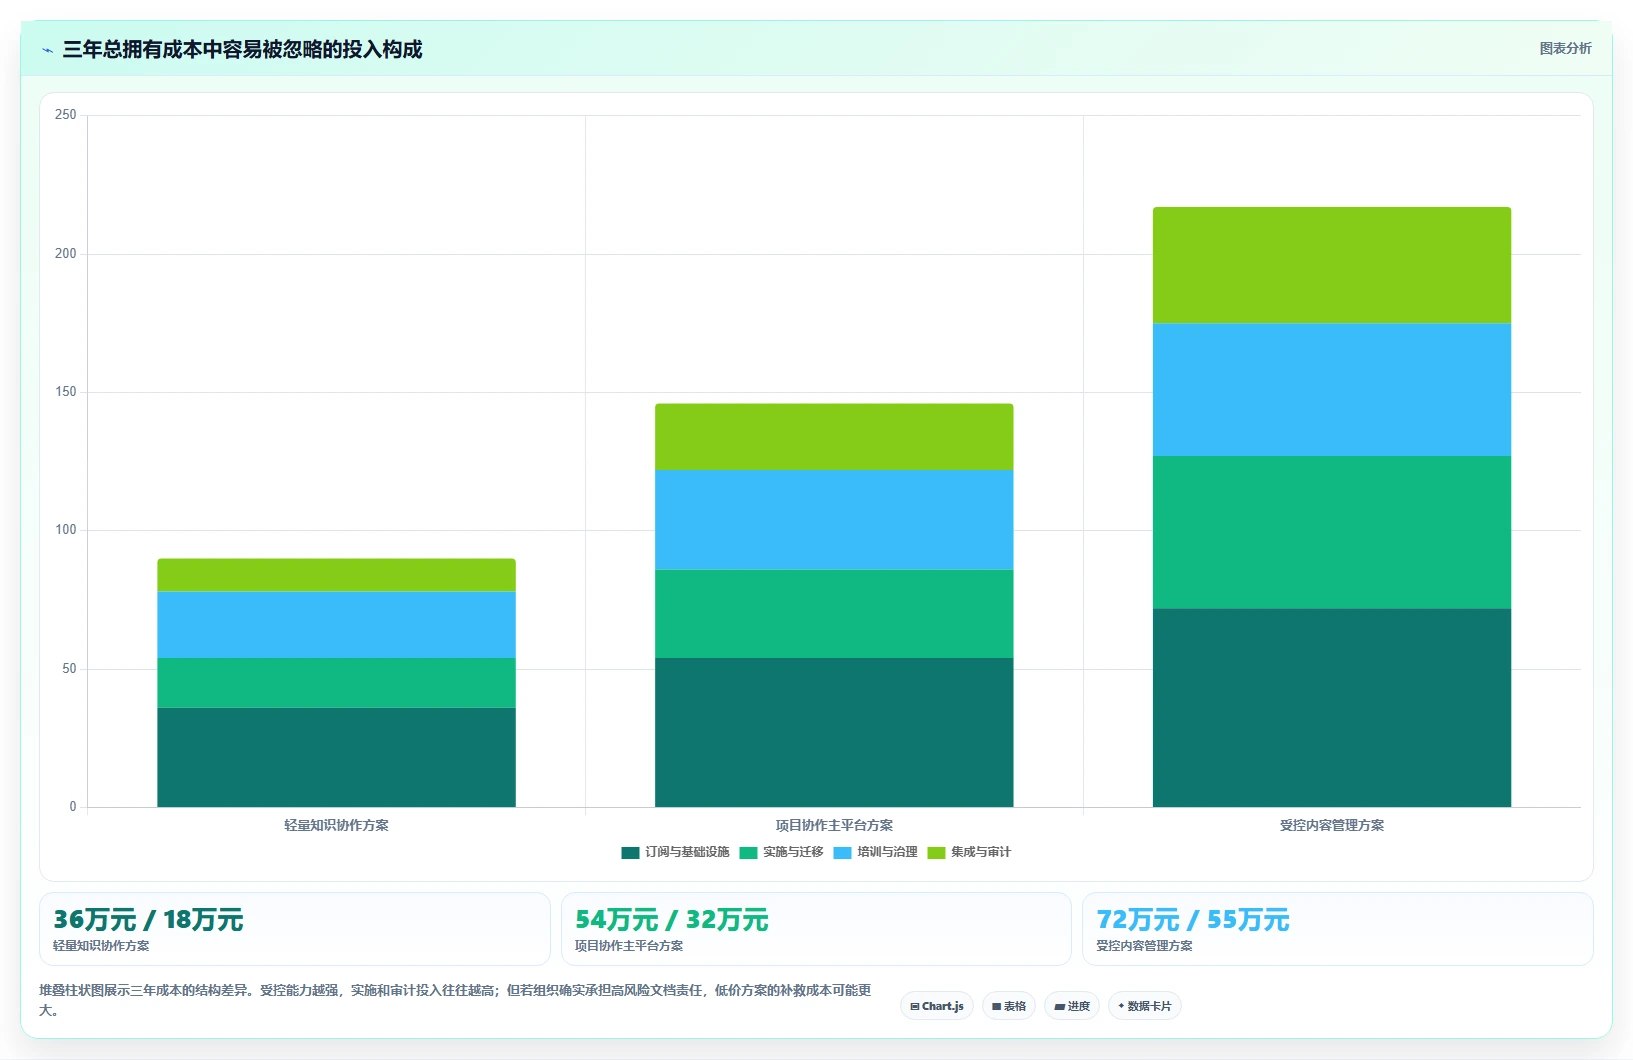1633x1060 pixels.
Task: Click the y-axis value 250
Action: 66,115
